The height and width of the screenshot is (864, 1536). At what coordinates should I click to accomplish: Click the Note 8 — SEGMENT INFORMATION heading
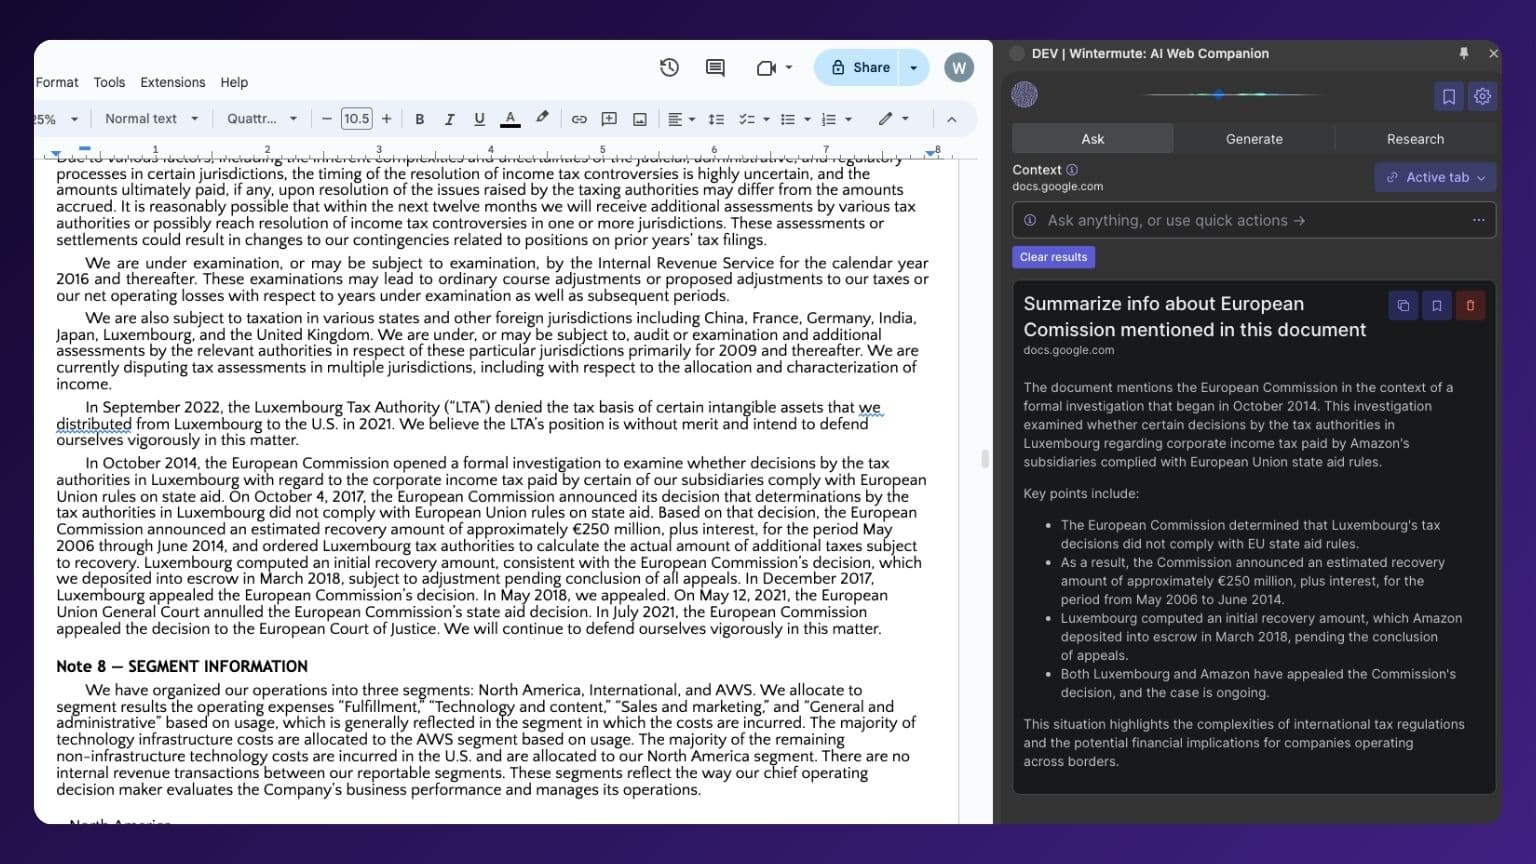tap(182, 666)
